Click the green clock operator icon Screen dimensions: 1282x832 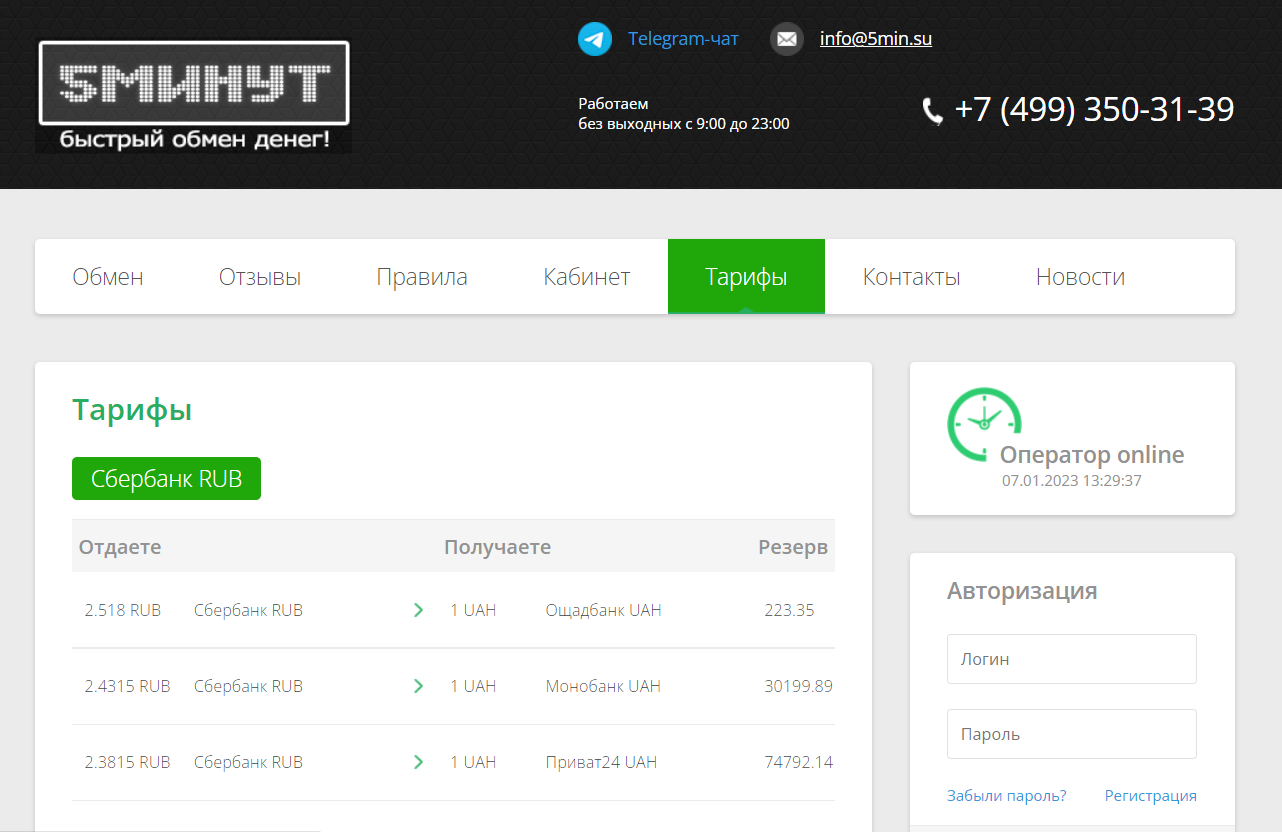[x=984, y=424]
